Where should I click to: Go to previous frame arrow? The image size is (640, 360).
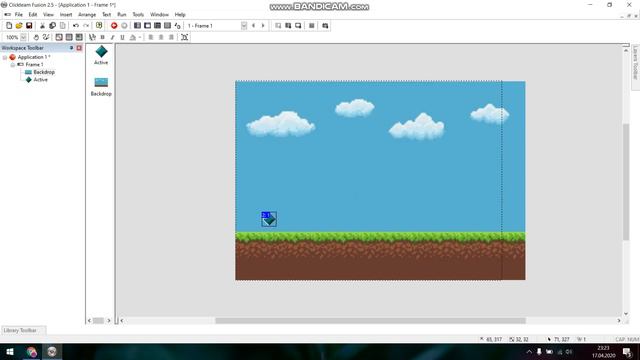pos(253,25)
